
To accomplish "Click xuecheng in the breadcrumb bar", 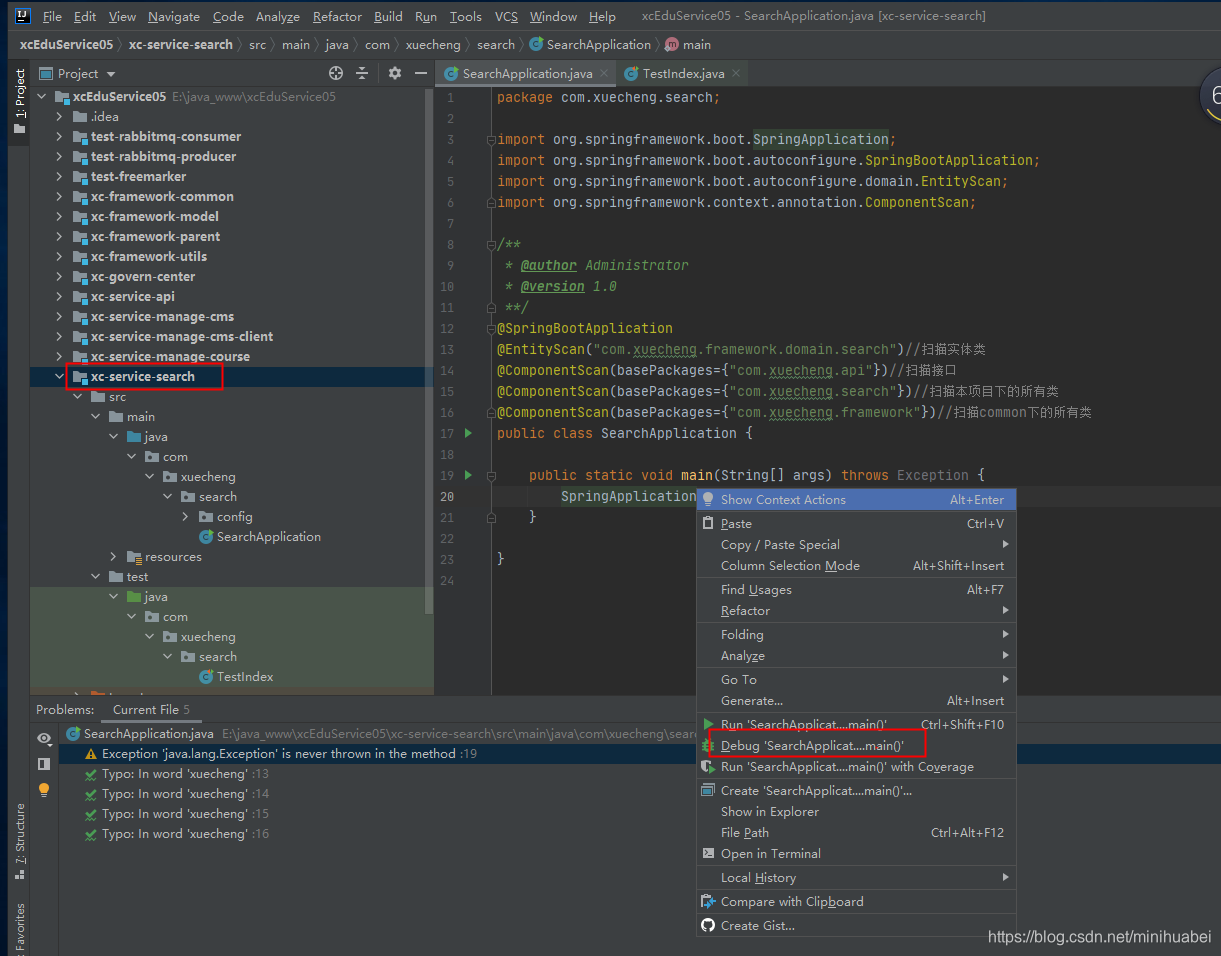I will (433, 44).
